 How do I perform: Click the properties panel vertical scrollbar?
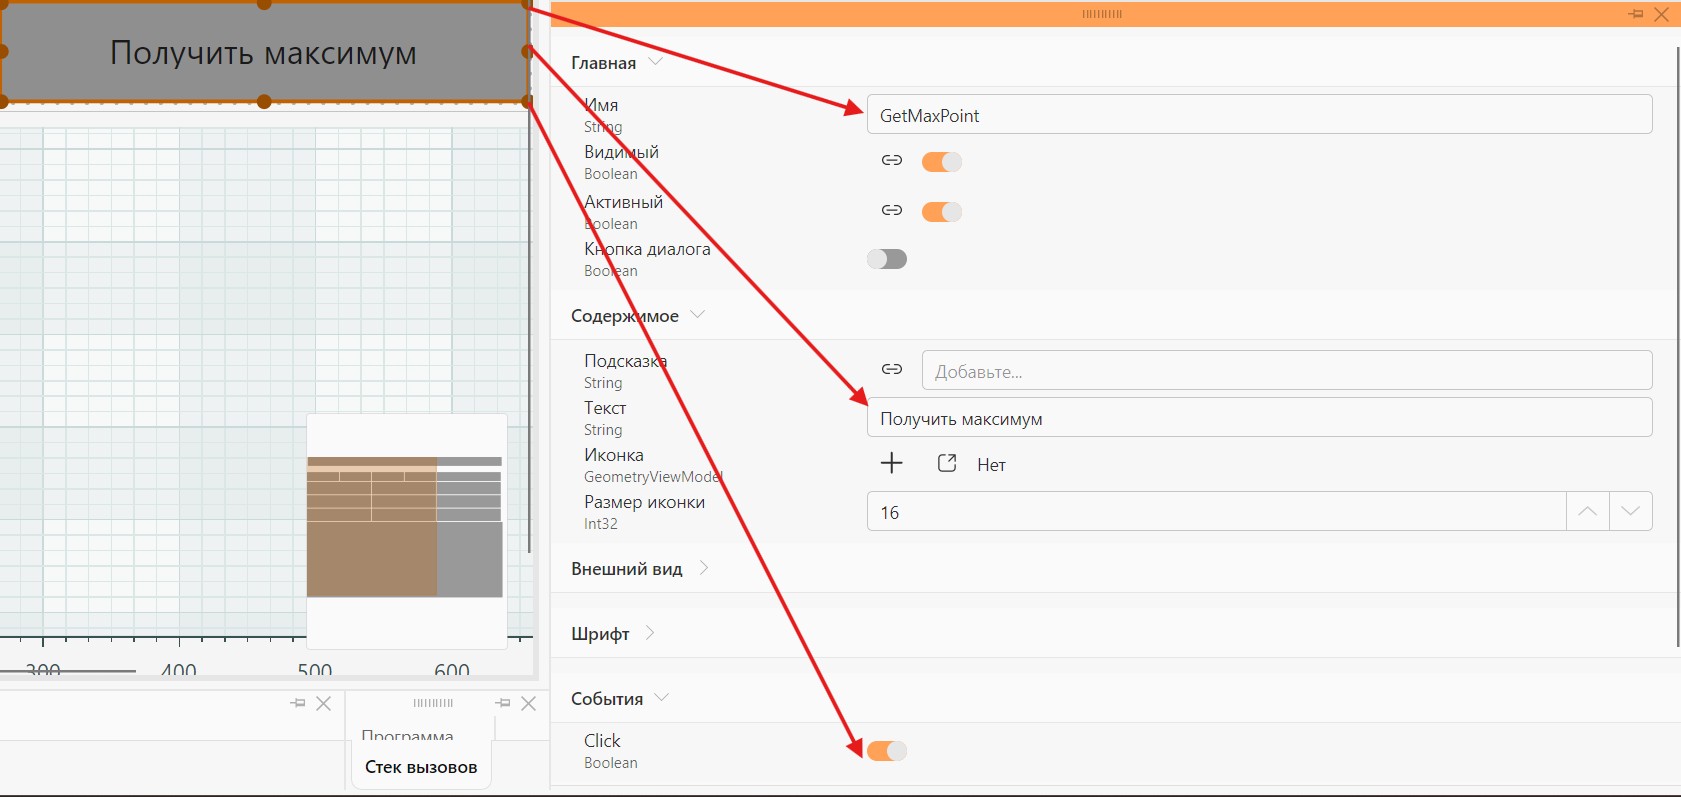[x=1677, y=346]
